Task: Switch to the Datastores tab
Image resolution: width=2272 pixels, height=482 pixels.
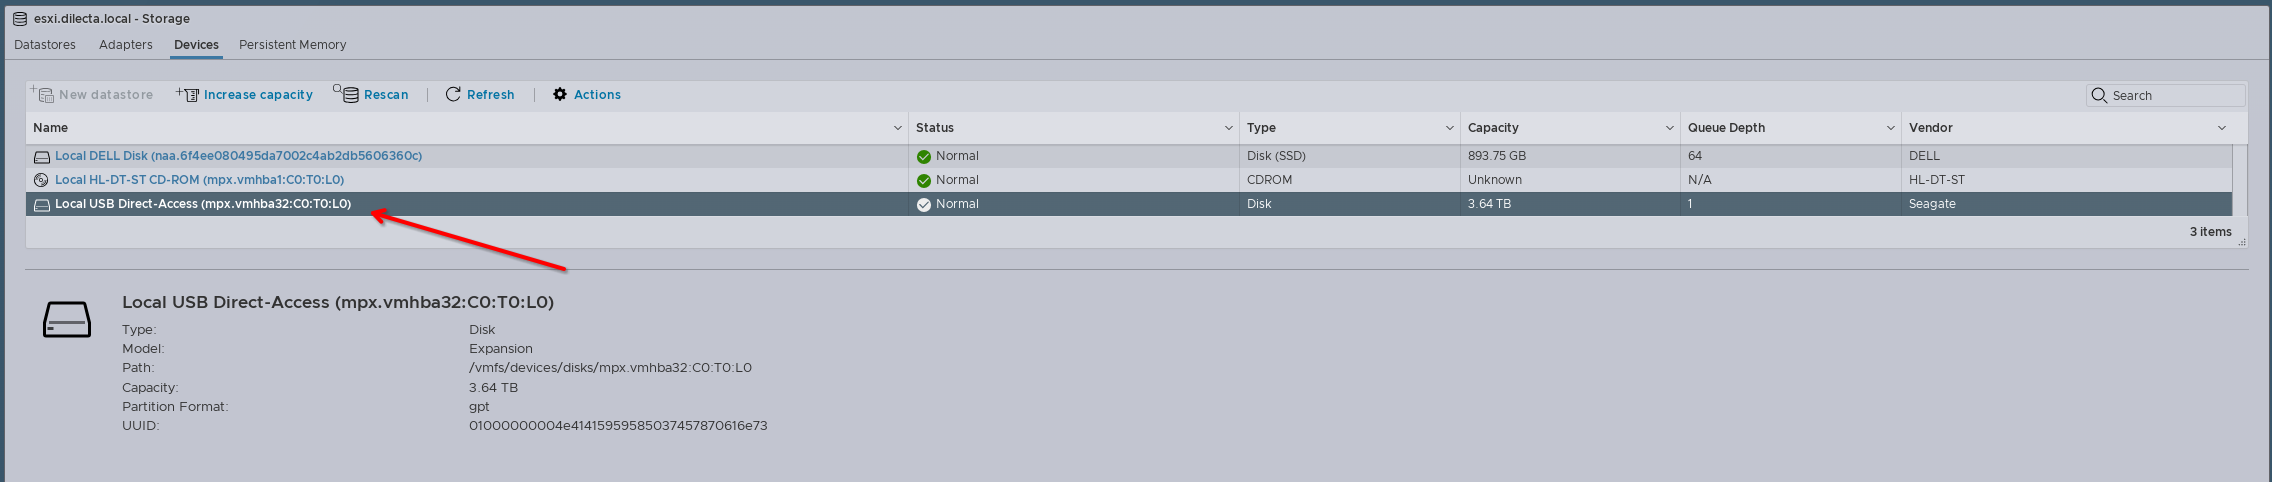Action: click(45, 45)
